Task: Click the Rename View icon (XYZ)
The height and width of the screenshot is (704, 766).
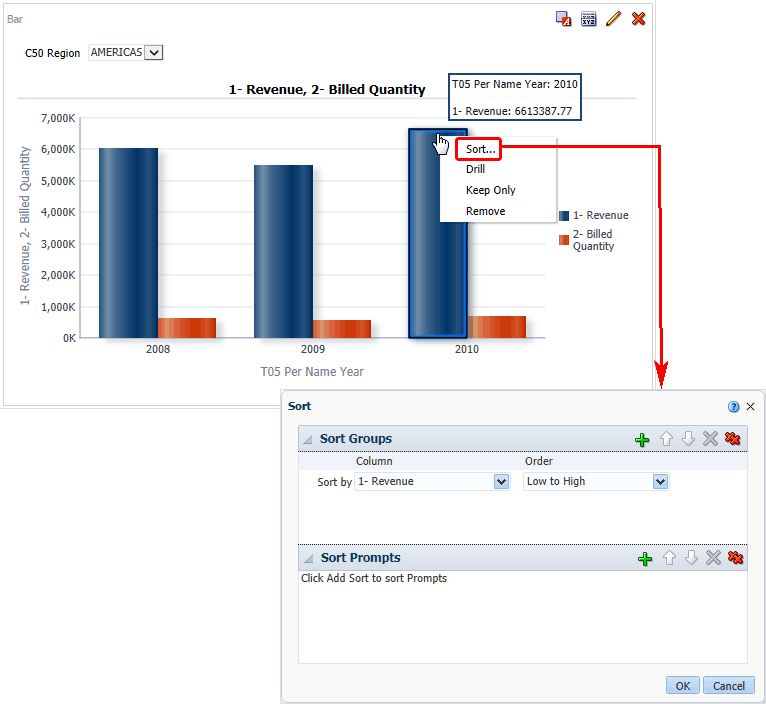Action: pos(589,19)
